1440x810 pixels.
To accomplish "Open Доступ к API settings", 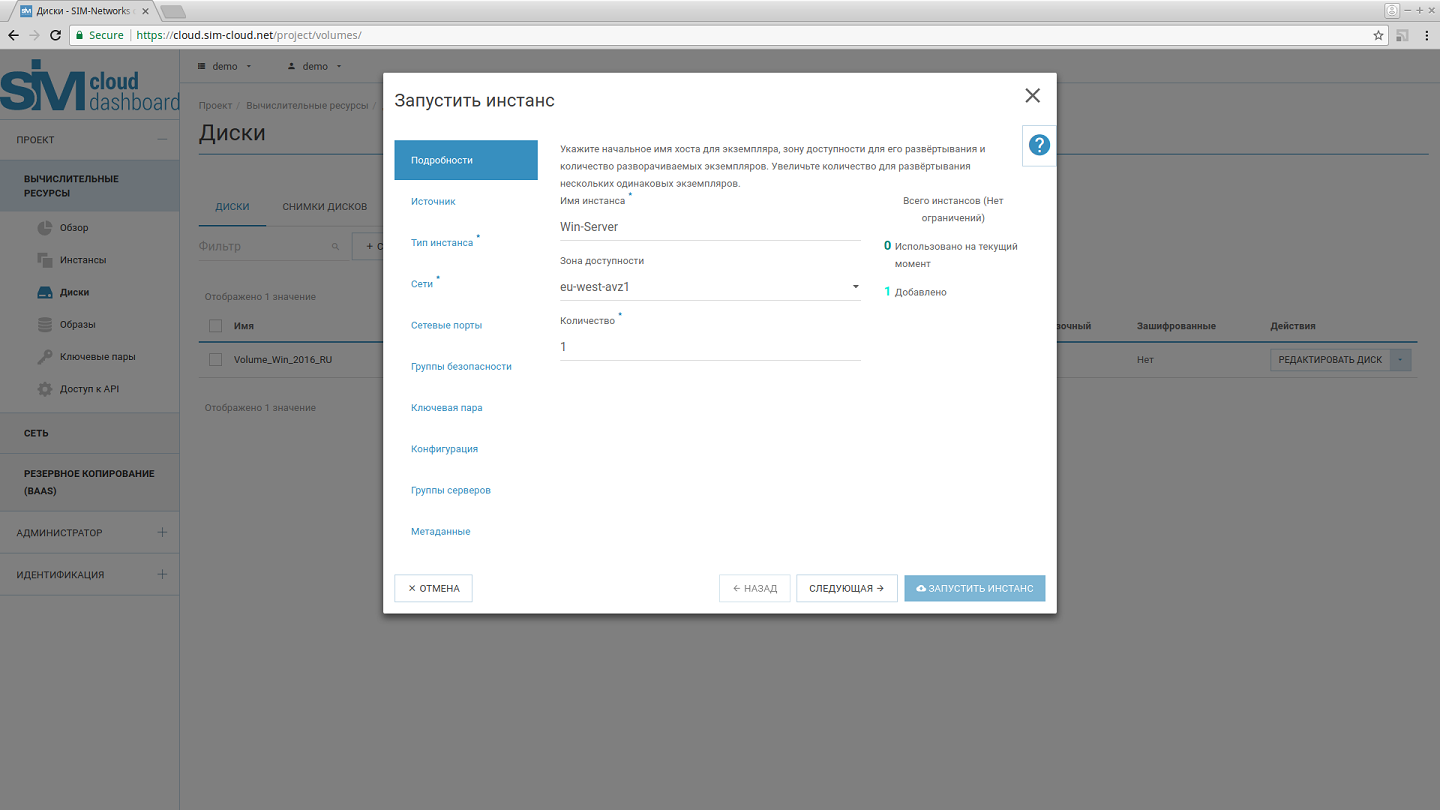I will 89,389.
